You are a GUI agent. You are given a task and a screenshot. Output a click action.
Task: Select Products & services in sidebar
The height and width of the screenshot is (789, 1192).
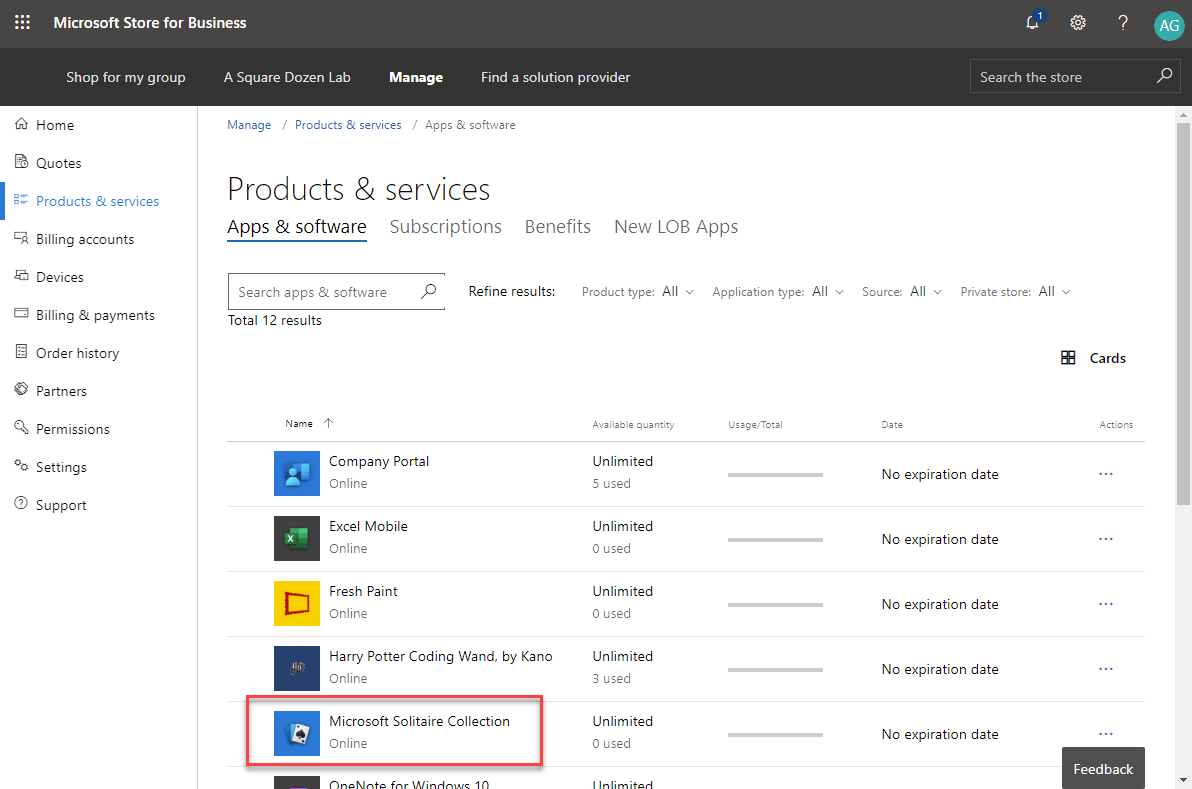point(98,201)
